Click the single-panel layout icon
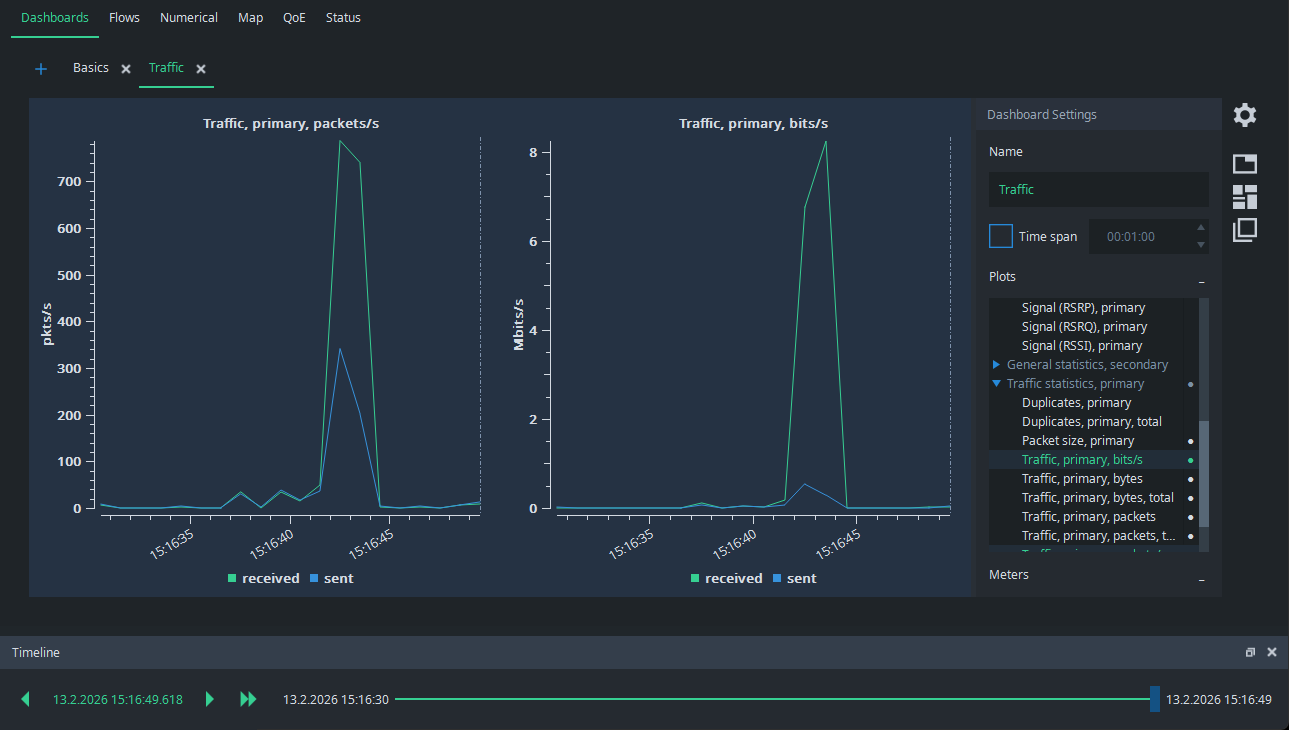Viewport: 1289px width, 730px height. tap(1244, 164)
